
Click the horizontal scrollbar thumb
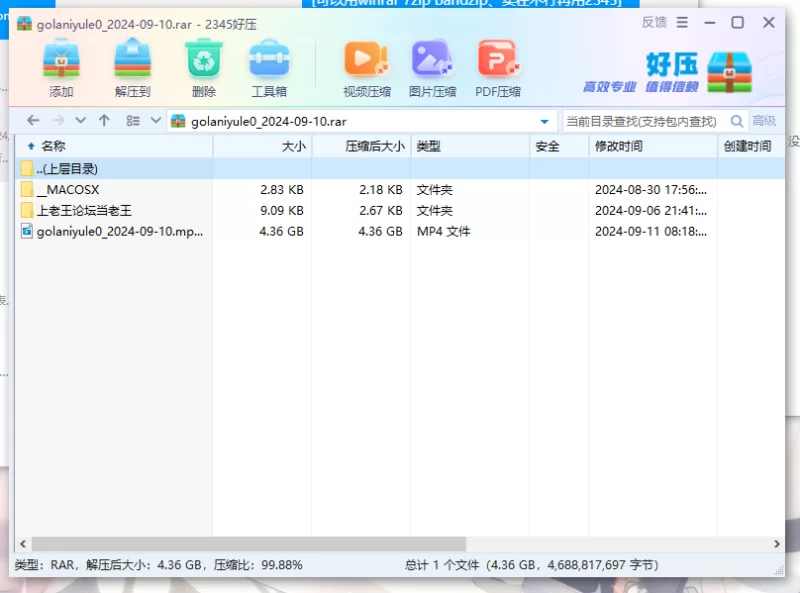(249, 543)
